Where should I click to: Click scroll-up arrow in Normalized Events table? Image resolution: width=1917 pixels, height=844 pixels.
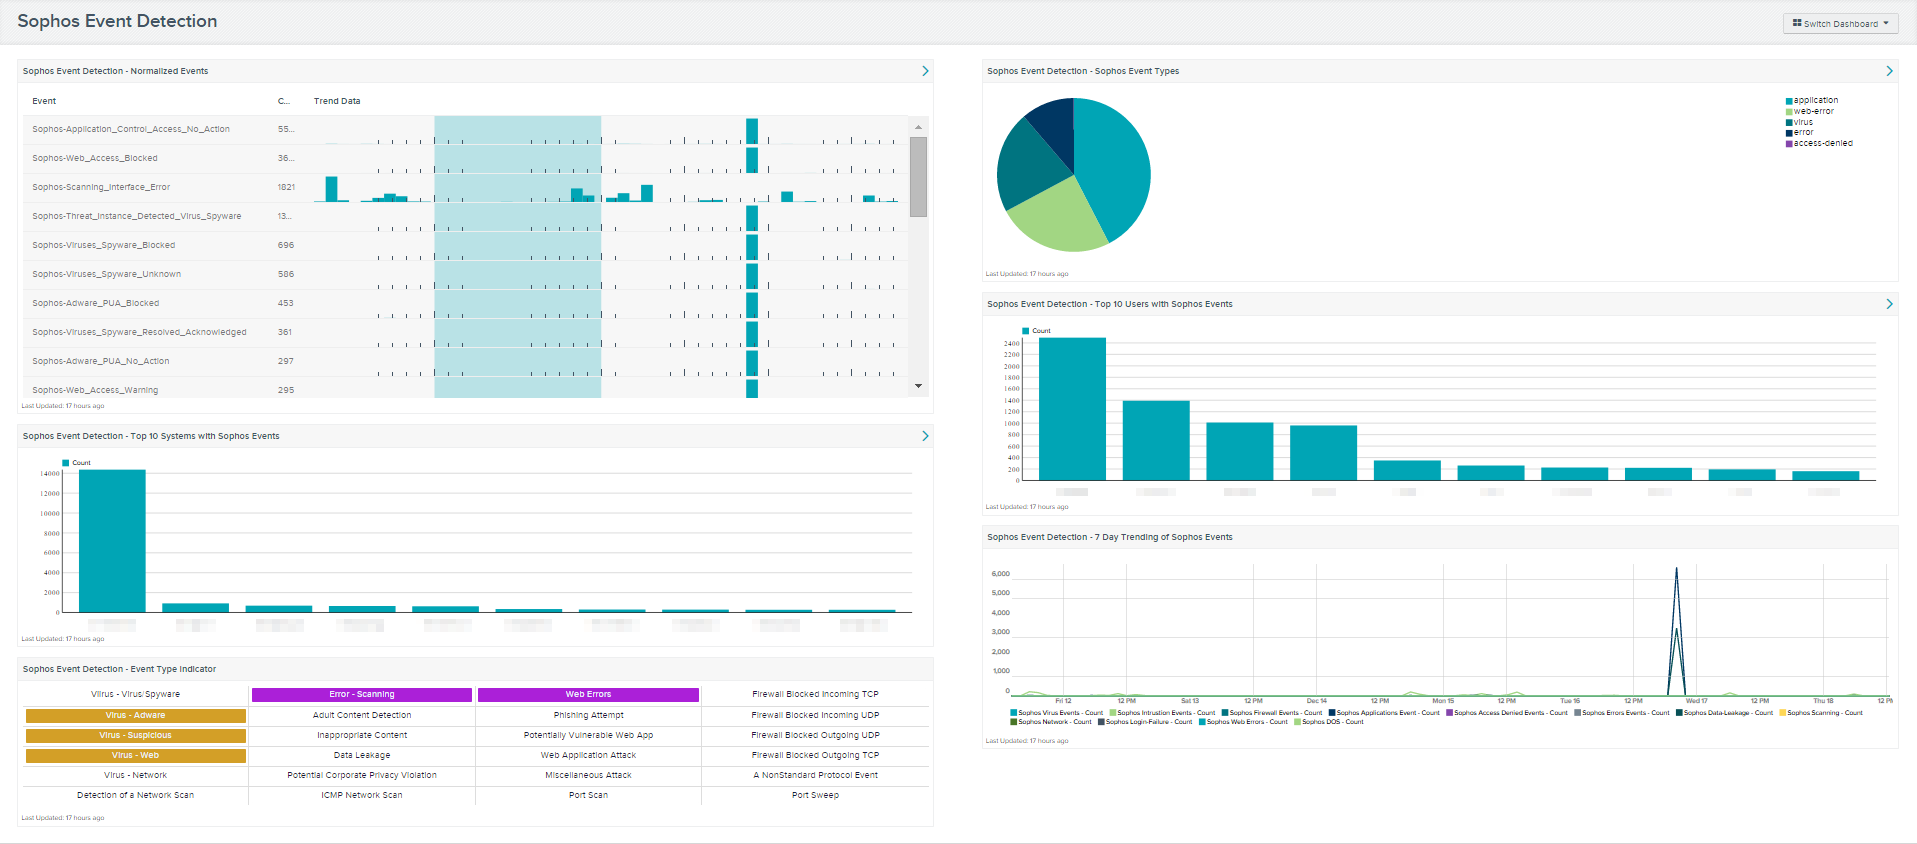point(918,127)
